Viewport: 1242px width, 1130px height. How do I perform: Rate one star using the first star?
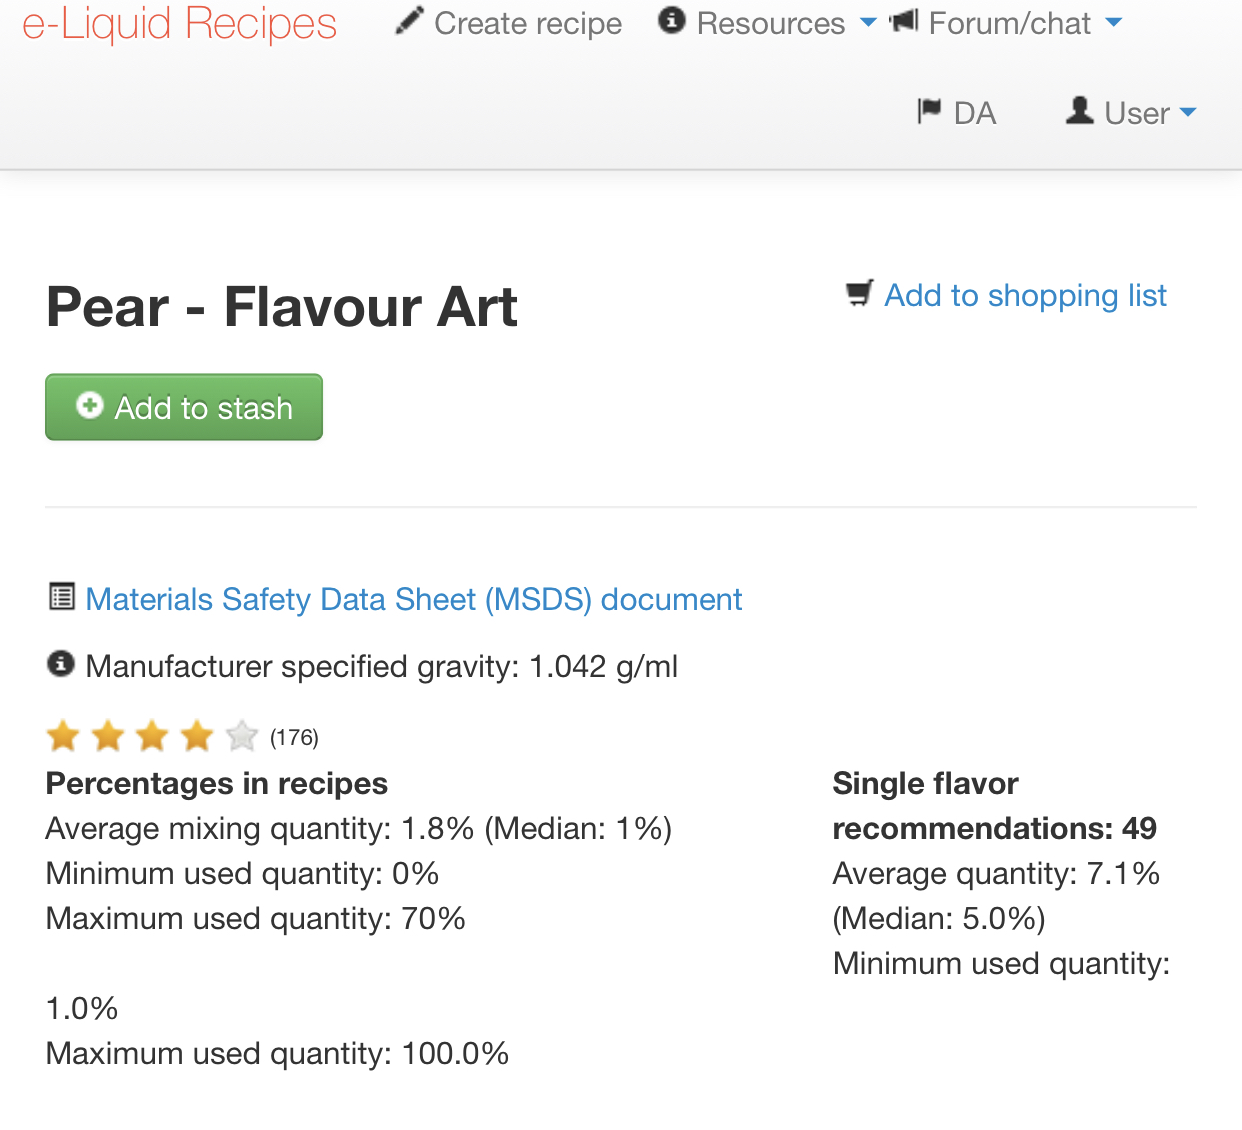[x=63, y=737]
